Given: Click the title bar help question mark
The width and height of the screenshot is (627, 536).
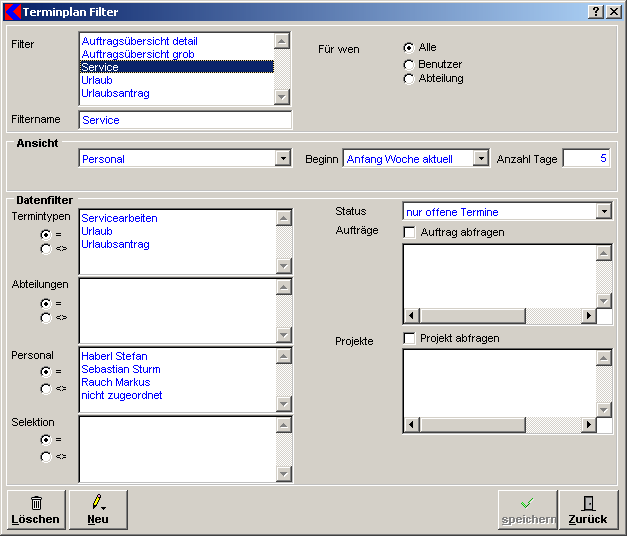Looking at the screenshot, I should tap(596, 12).
